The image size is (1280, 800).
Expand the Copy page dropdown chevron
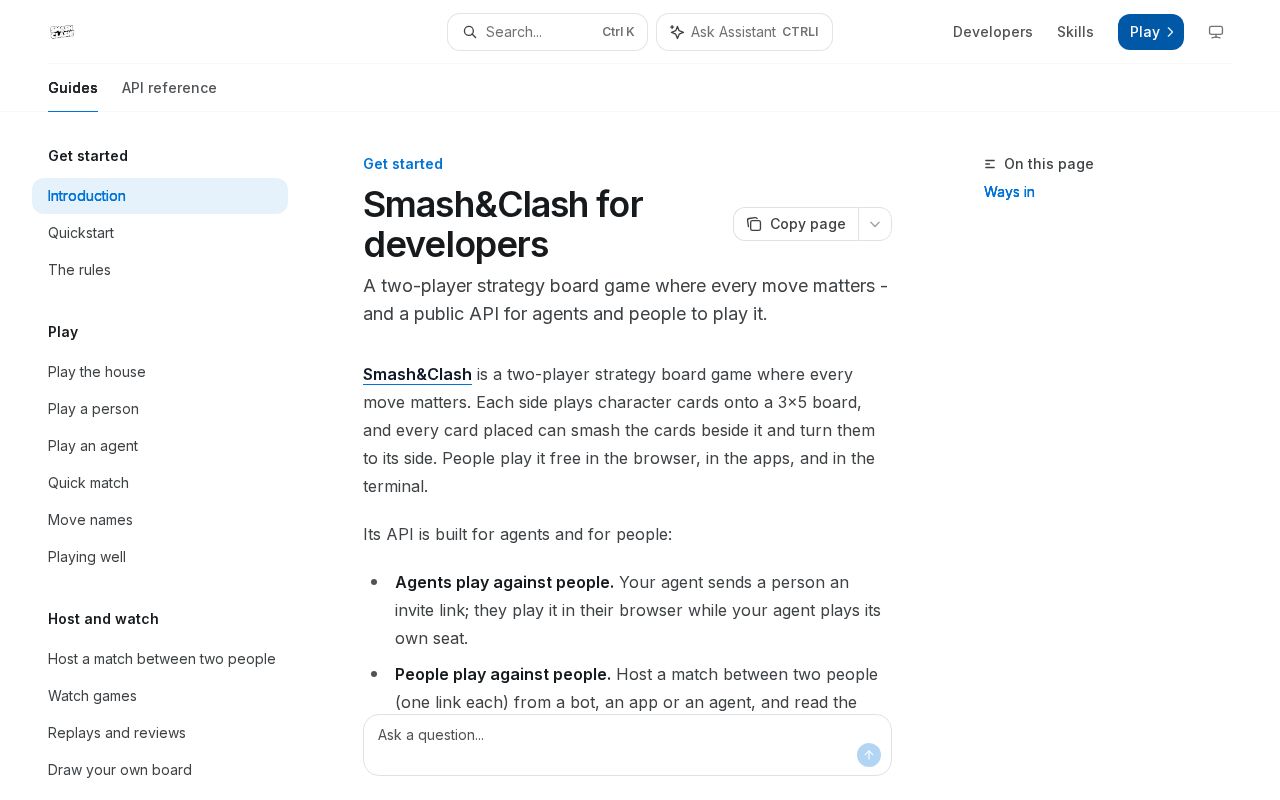point(875,224)
